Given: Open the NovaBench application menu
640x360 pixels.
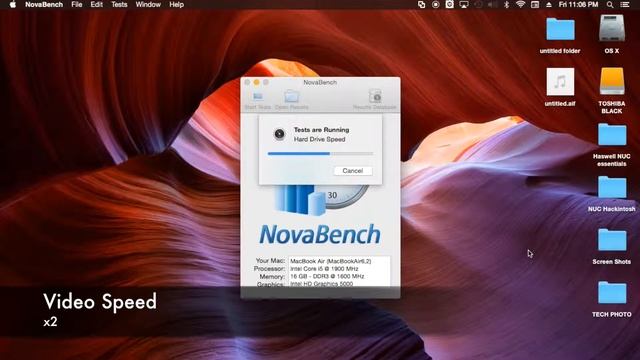Looking at the screenshot, I should pos(44,4).
